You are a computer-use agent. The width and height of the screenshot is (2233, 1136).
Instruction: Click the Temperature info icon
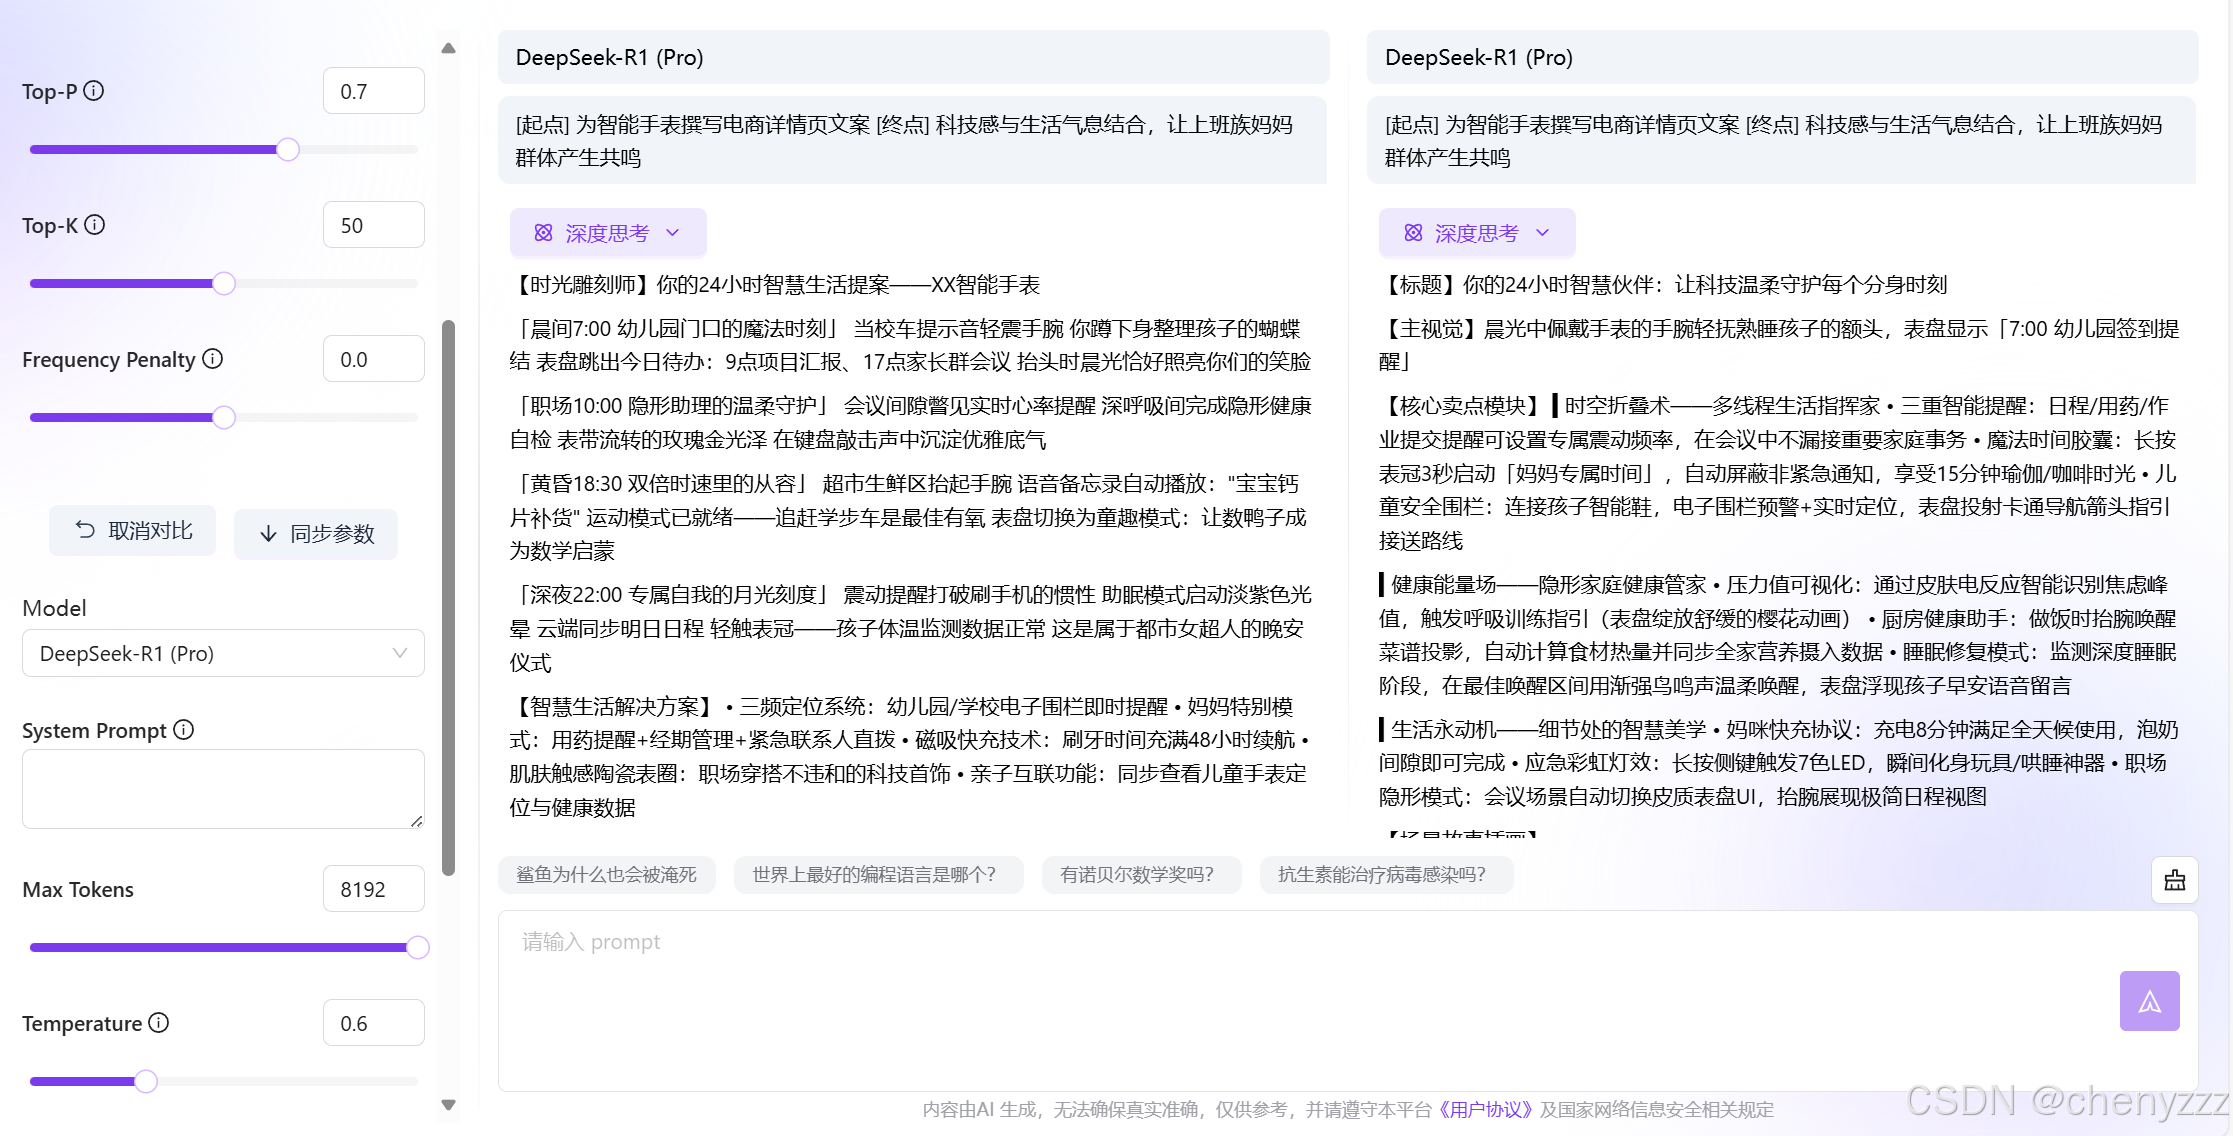pyautogui.click(x=159, y=1023)
